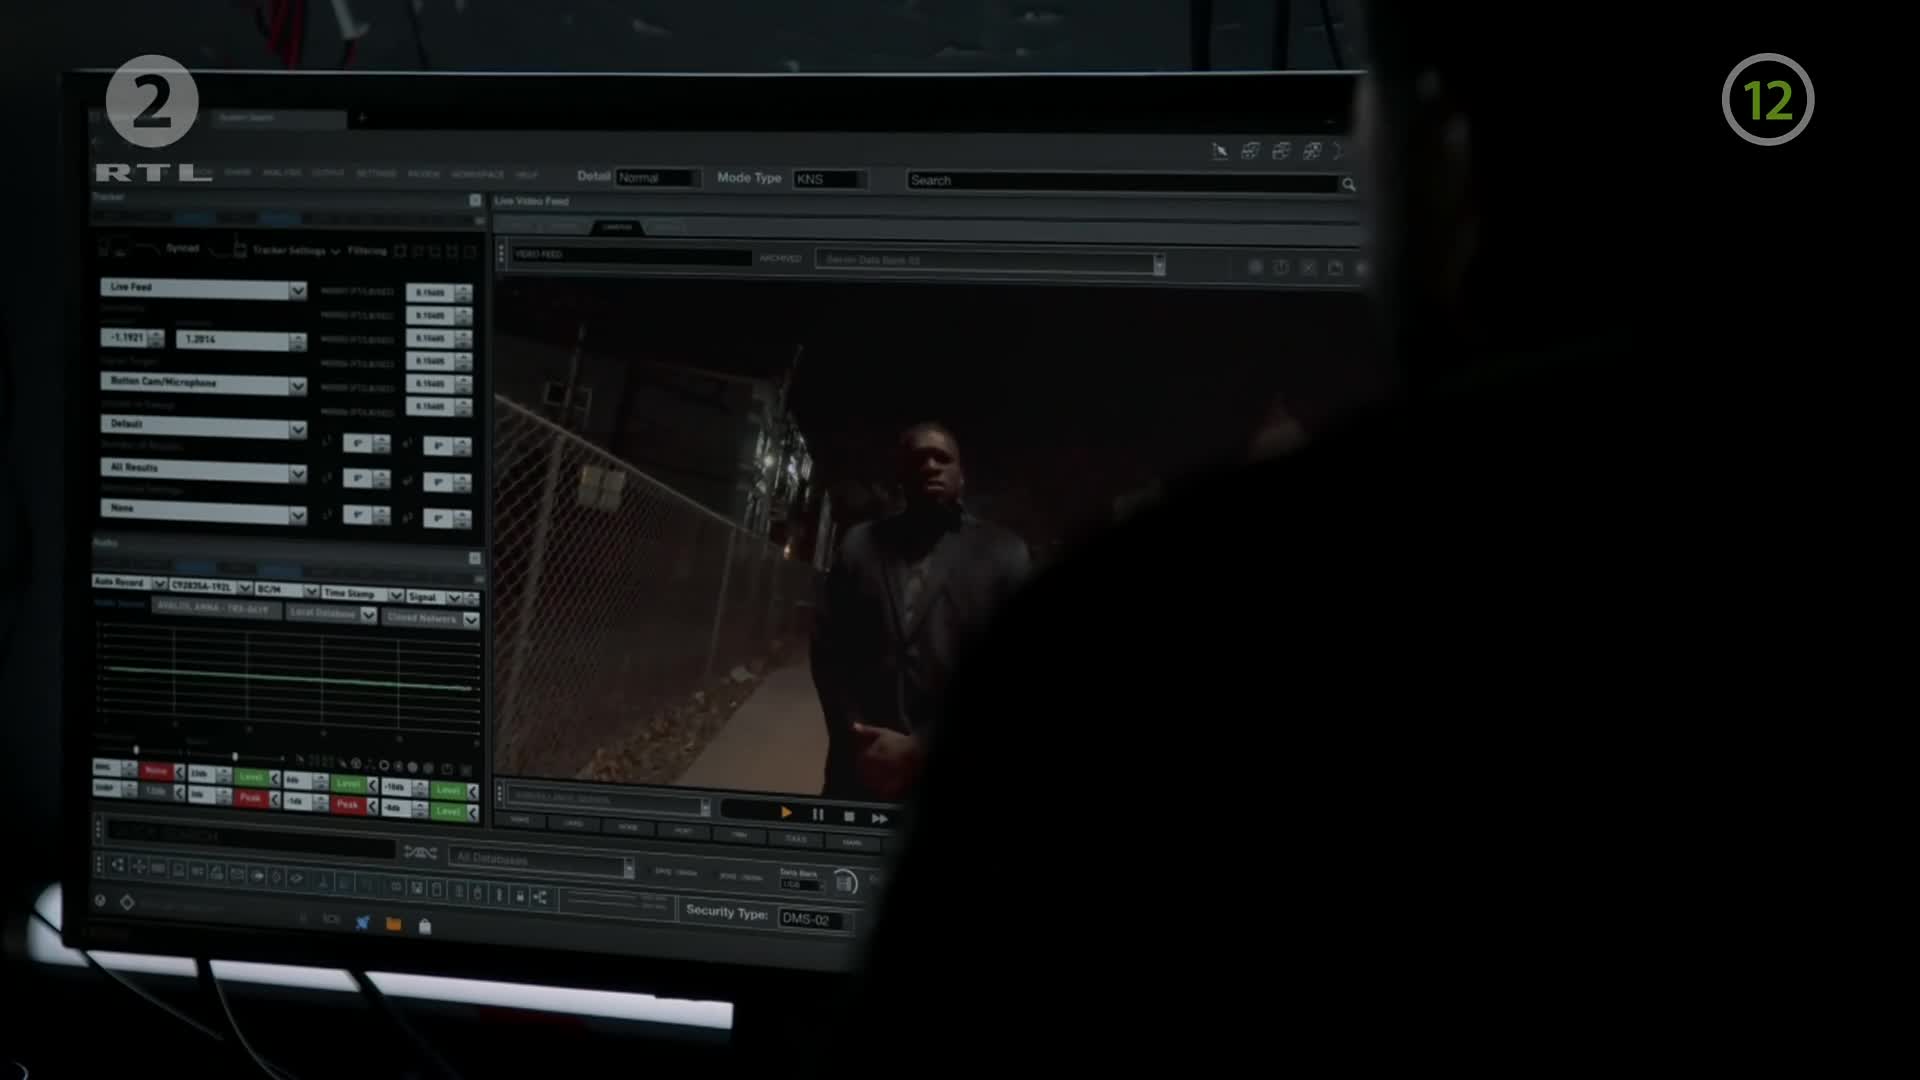Toggle the red Peak indicator button
Image resolution: width=1920 pixels, height=1080 pixels.
250,798
